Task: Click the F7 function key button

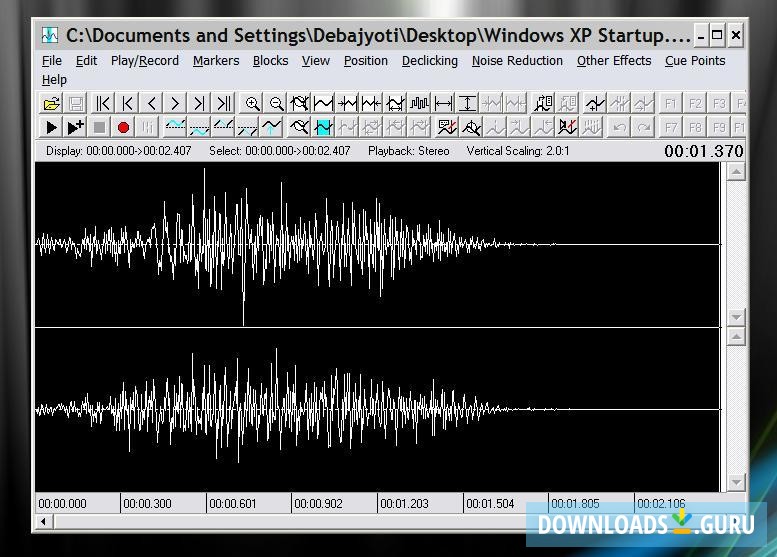Action: point(670,127)
